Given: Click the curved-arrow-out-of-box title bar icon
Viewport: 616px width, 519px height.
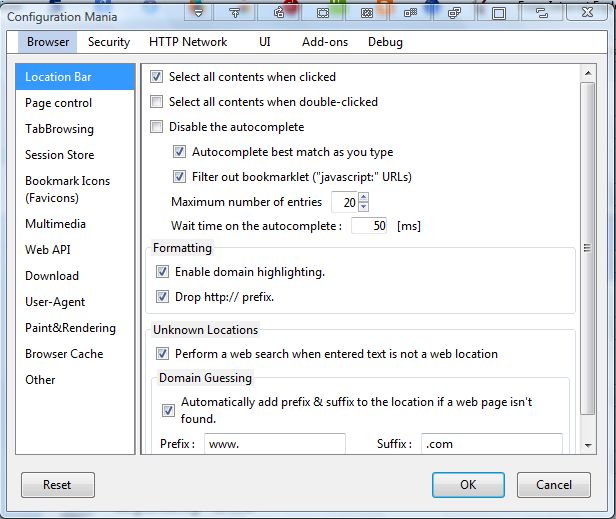Looking at the screenshot, I should tap(279, 13).
